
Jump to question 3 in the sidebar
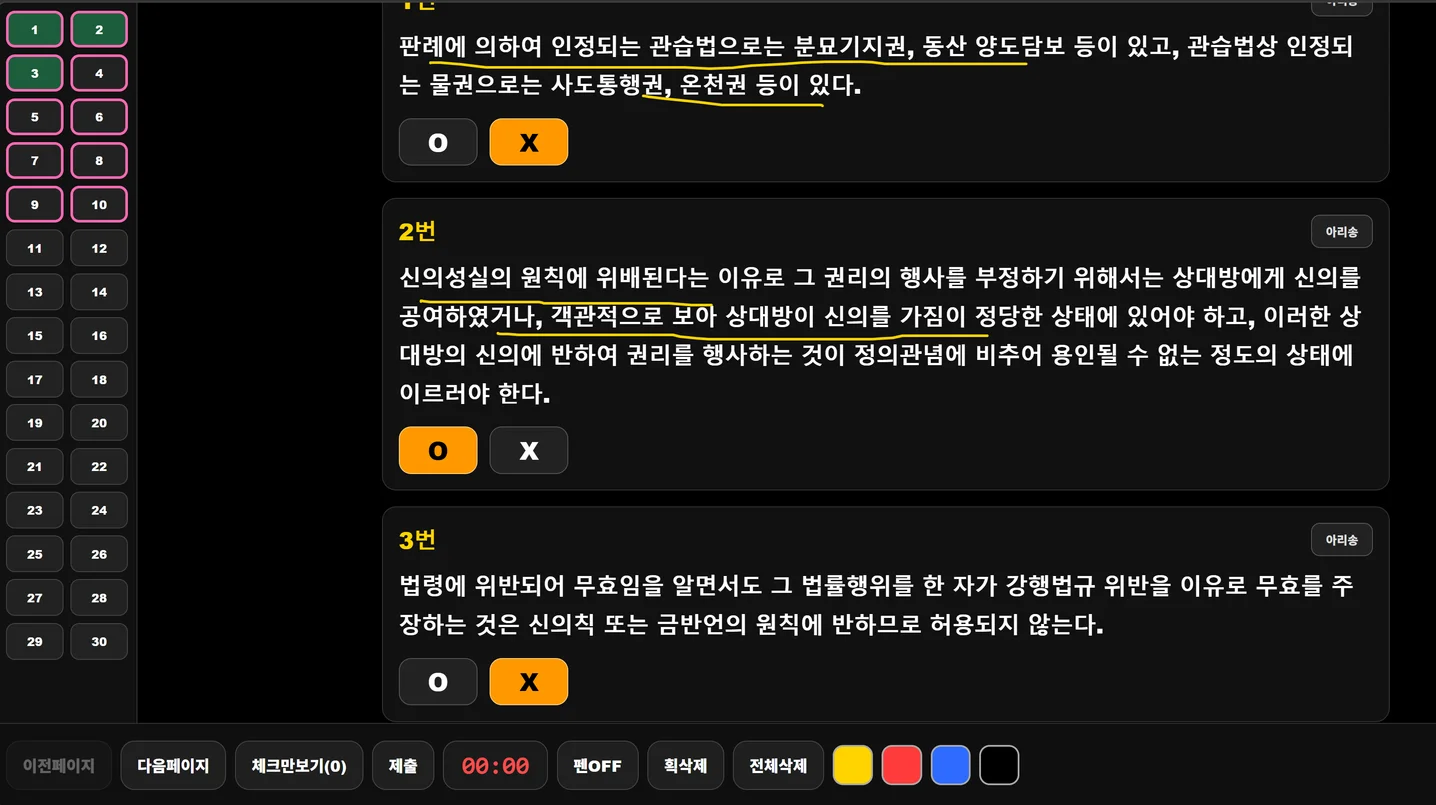pyautogui.click(x=35, y=73)
